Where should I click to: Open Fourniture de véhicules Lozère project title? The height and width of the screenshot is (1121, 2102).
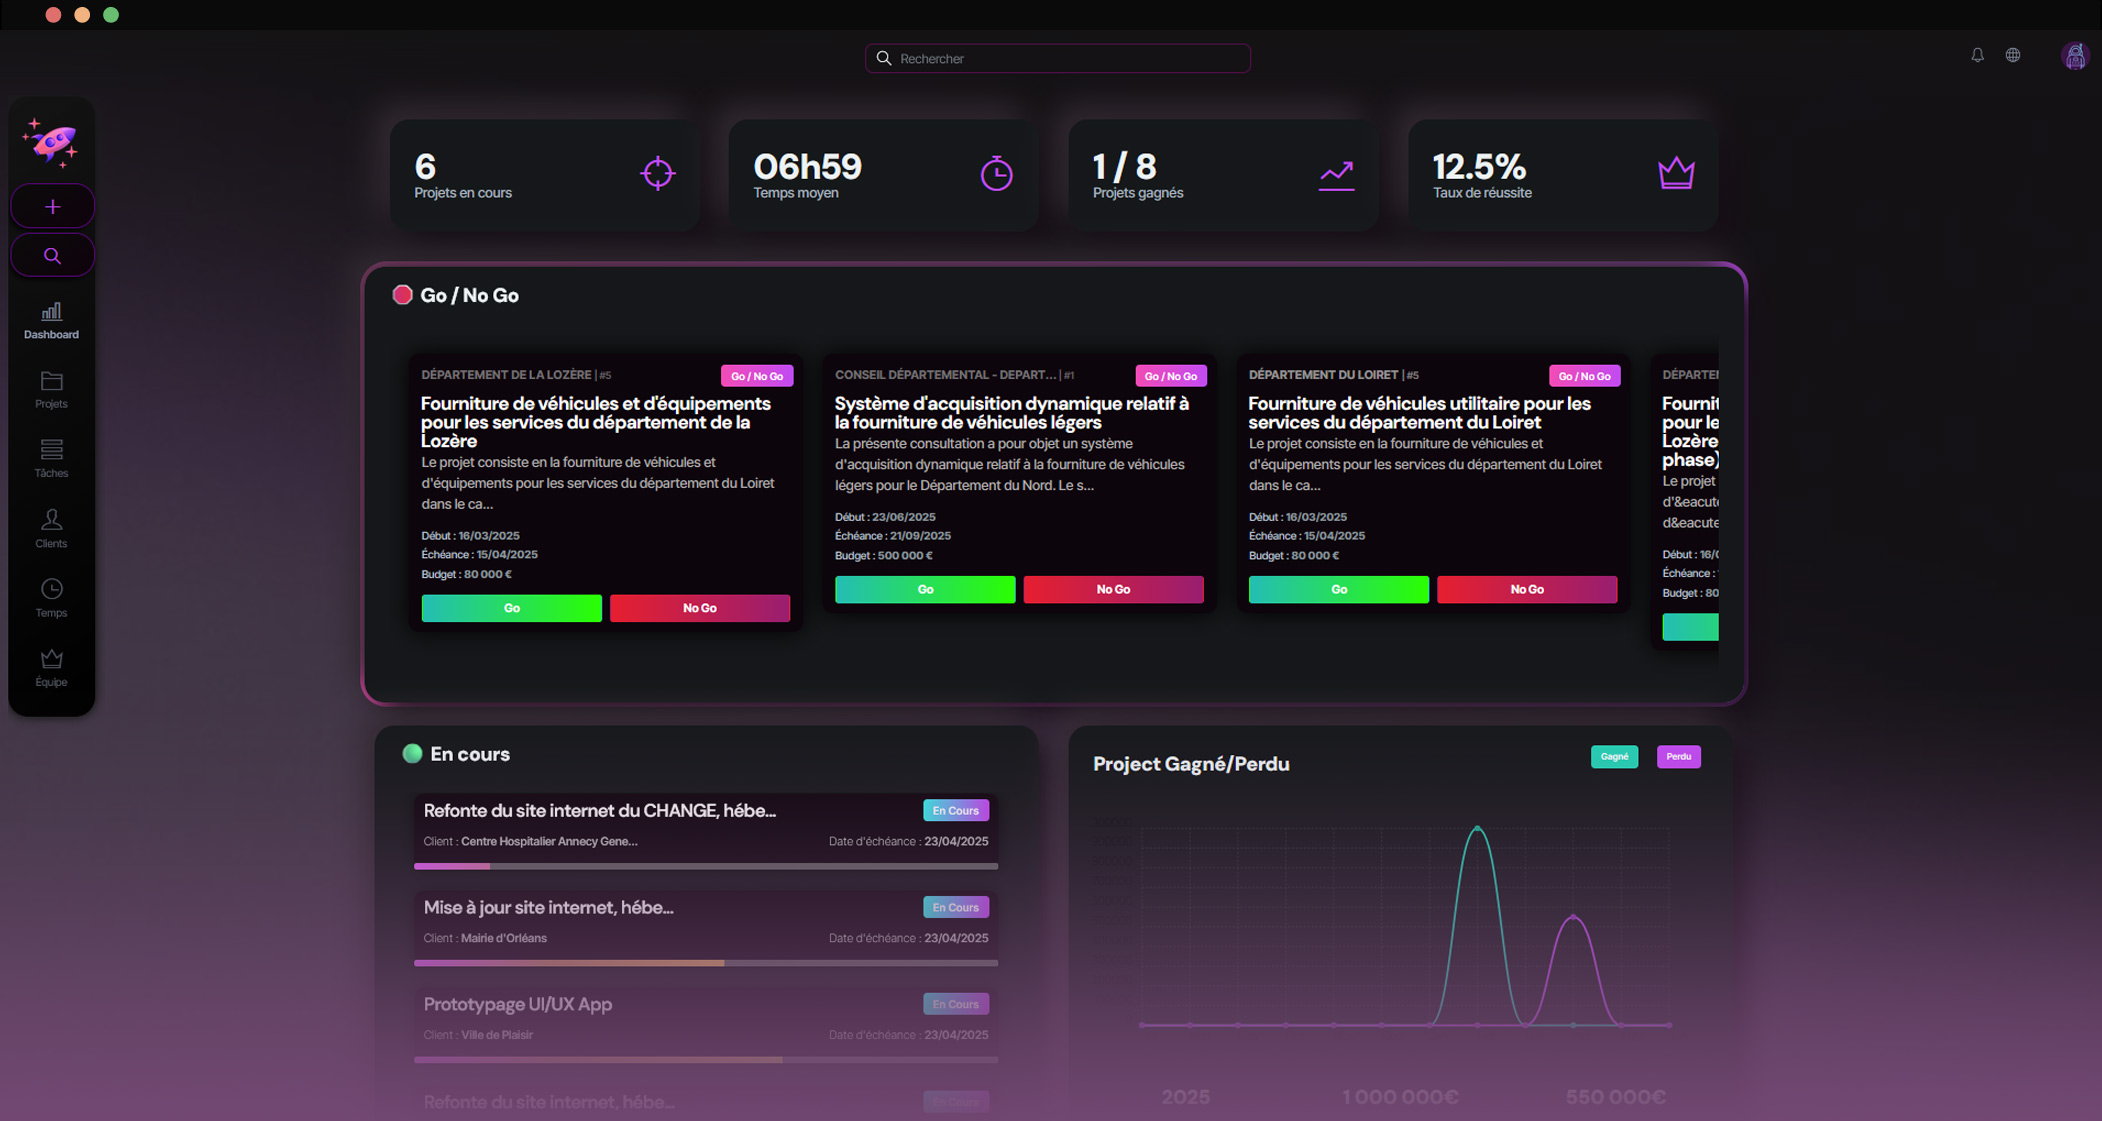coord(596,422)
